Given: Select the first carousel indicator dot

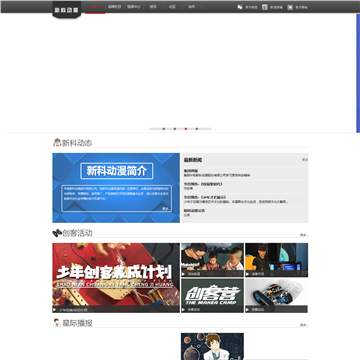Looking at the screenshot, I should (x=164, y=129).
